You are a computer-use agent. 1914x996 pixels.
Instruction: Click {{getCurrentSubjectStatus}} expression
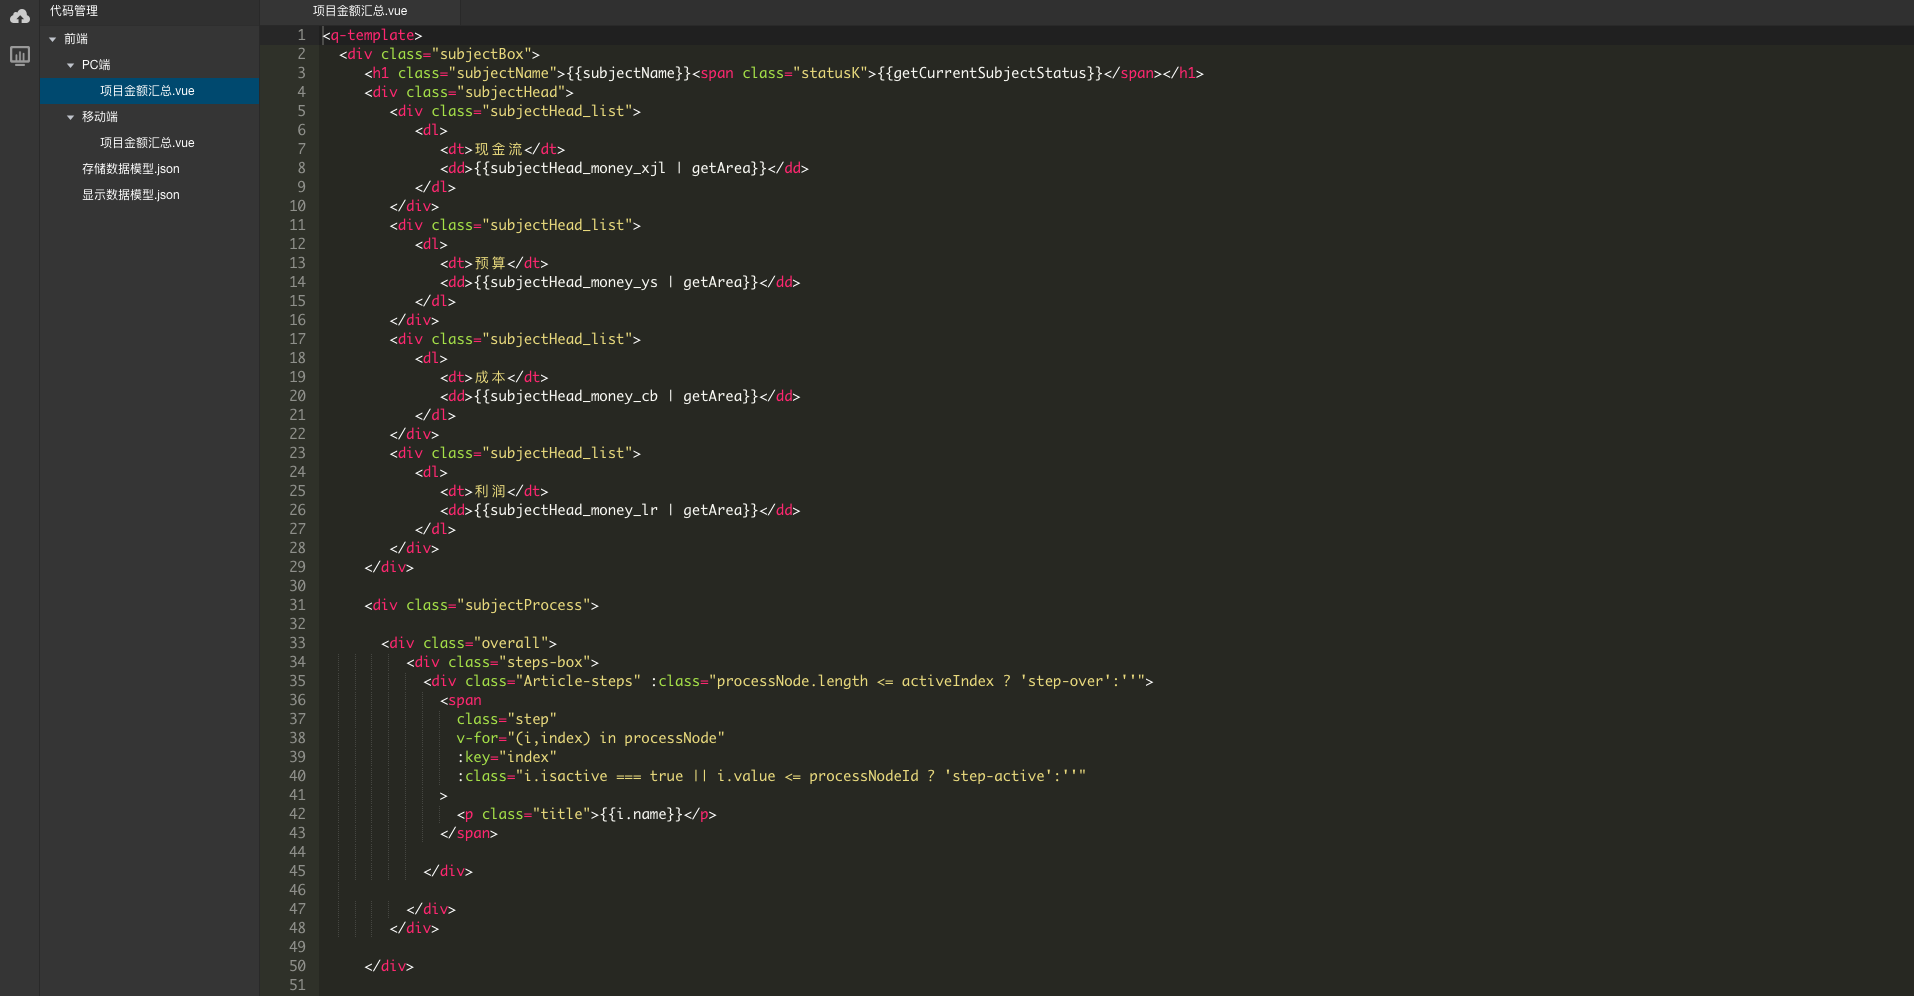tap(990, 73)
